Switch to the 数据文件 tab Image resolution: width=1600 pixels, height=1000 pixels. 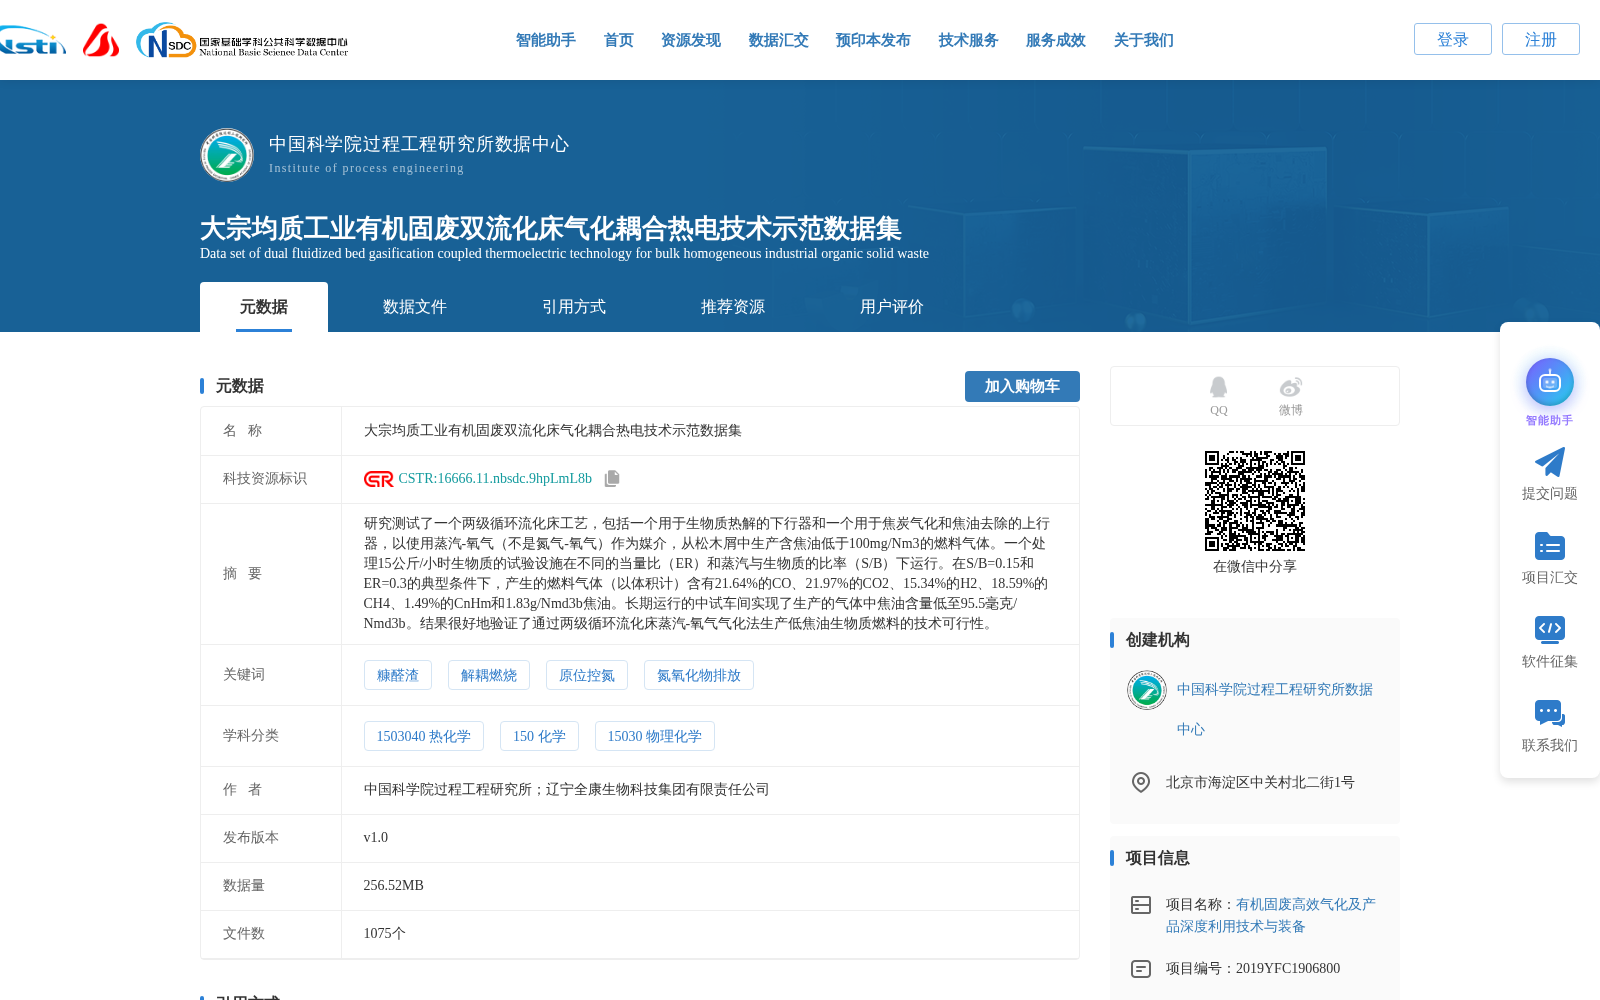pyautogui.click(x=415, y=307)
